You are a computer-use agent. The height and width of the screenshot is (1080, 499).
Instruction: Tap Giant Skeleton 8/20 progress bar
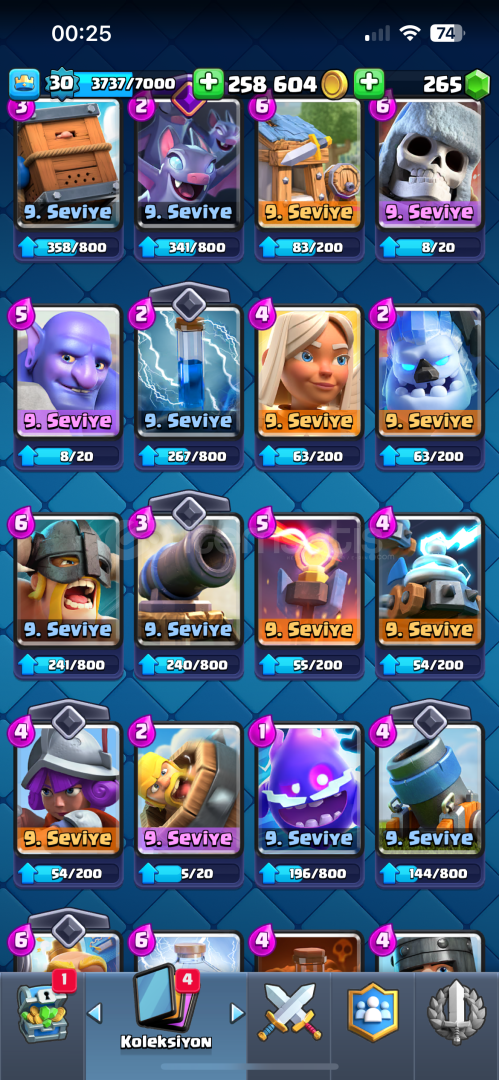click(429, 247)
